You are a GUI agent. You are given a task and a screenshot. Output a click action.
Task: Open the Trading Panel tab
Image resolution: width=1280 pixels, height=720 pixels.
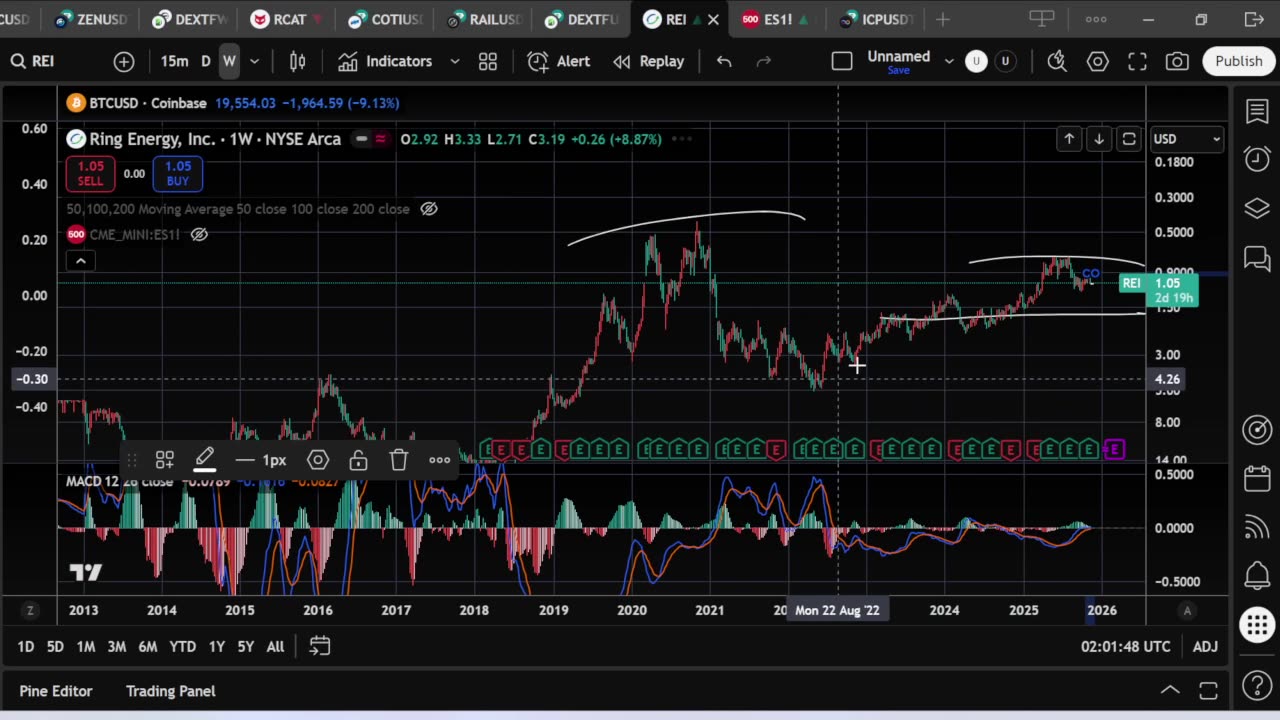[x=170, y=691]
